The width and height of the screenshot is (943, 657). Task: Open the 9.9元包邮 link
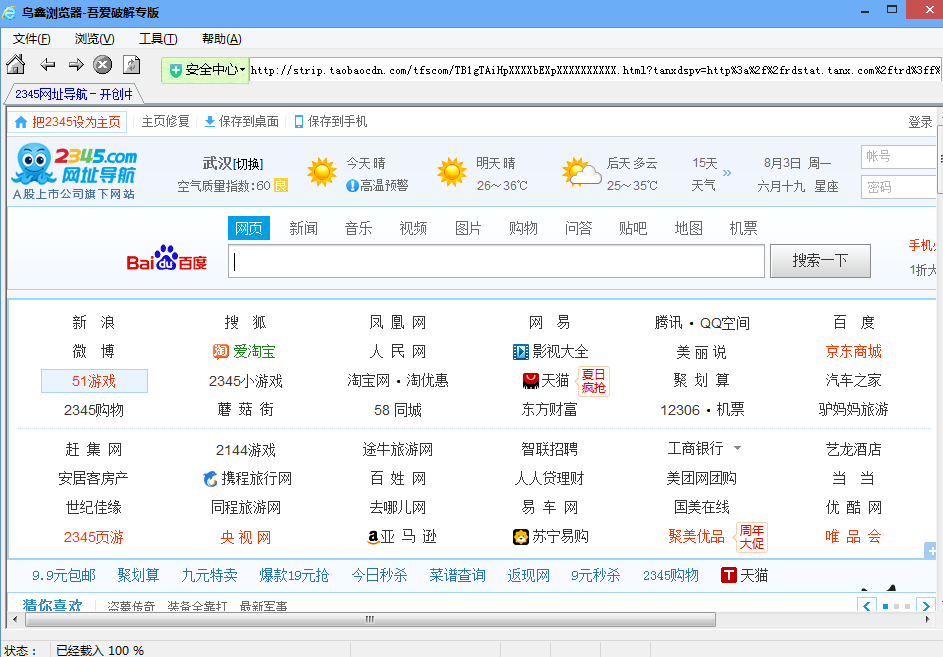coord(64,576)
